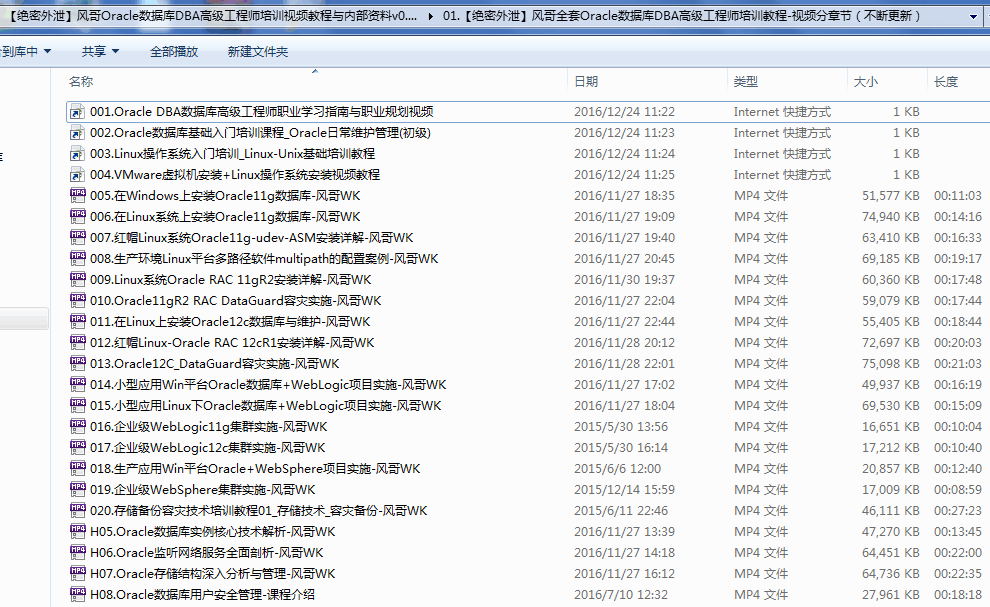This screenshot has height=607, width=990.
Task: Click date 2015/6/6 12:00
Action: point(617,469)
